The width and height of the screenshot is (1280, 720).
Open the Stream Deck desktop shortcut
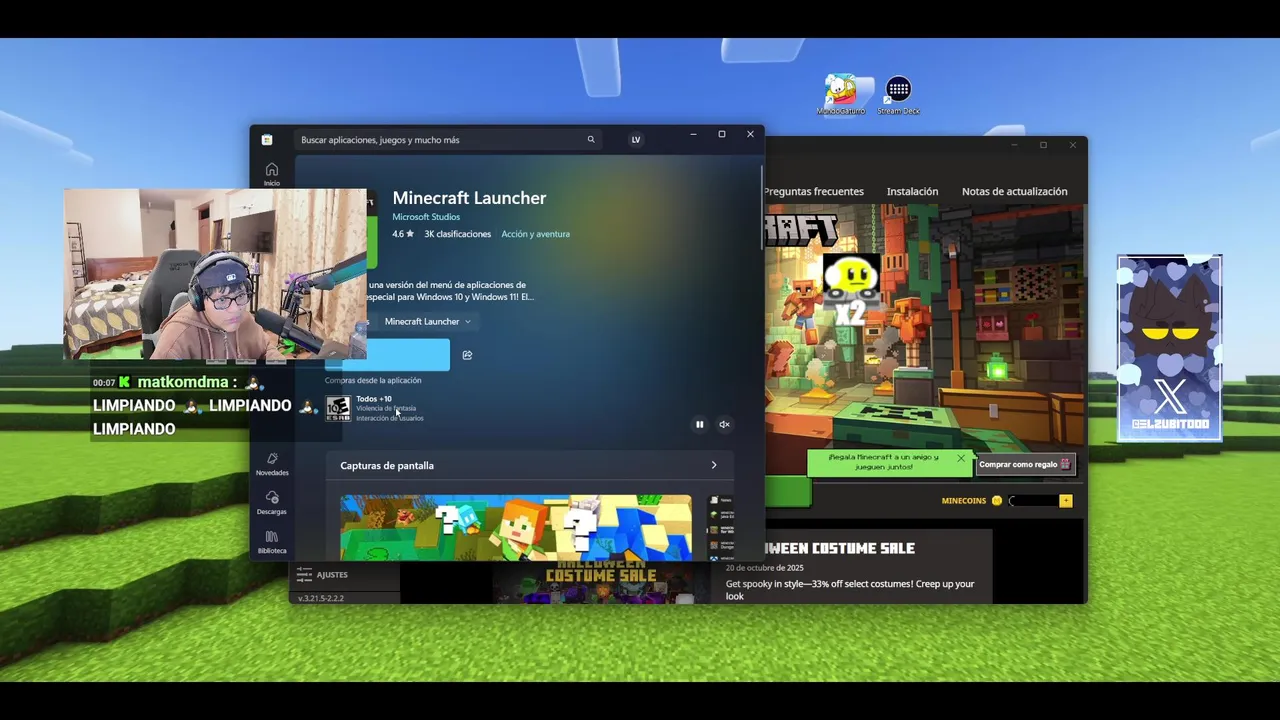(x=898, y=96)
